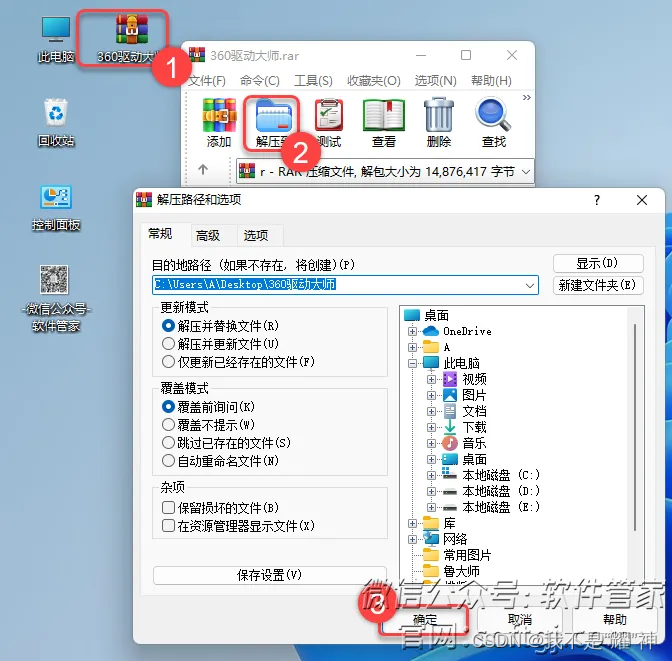Click the 保存设置(V) button

pos(270,575)
